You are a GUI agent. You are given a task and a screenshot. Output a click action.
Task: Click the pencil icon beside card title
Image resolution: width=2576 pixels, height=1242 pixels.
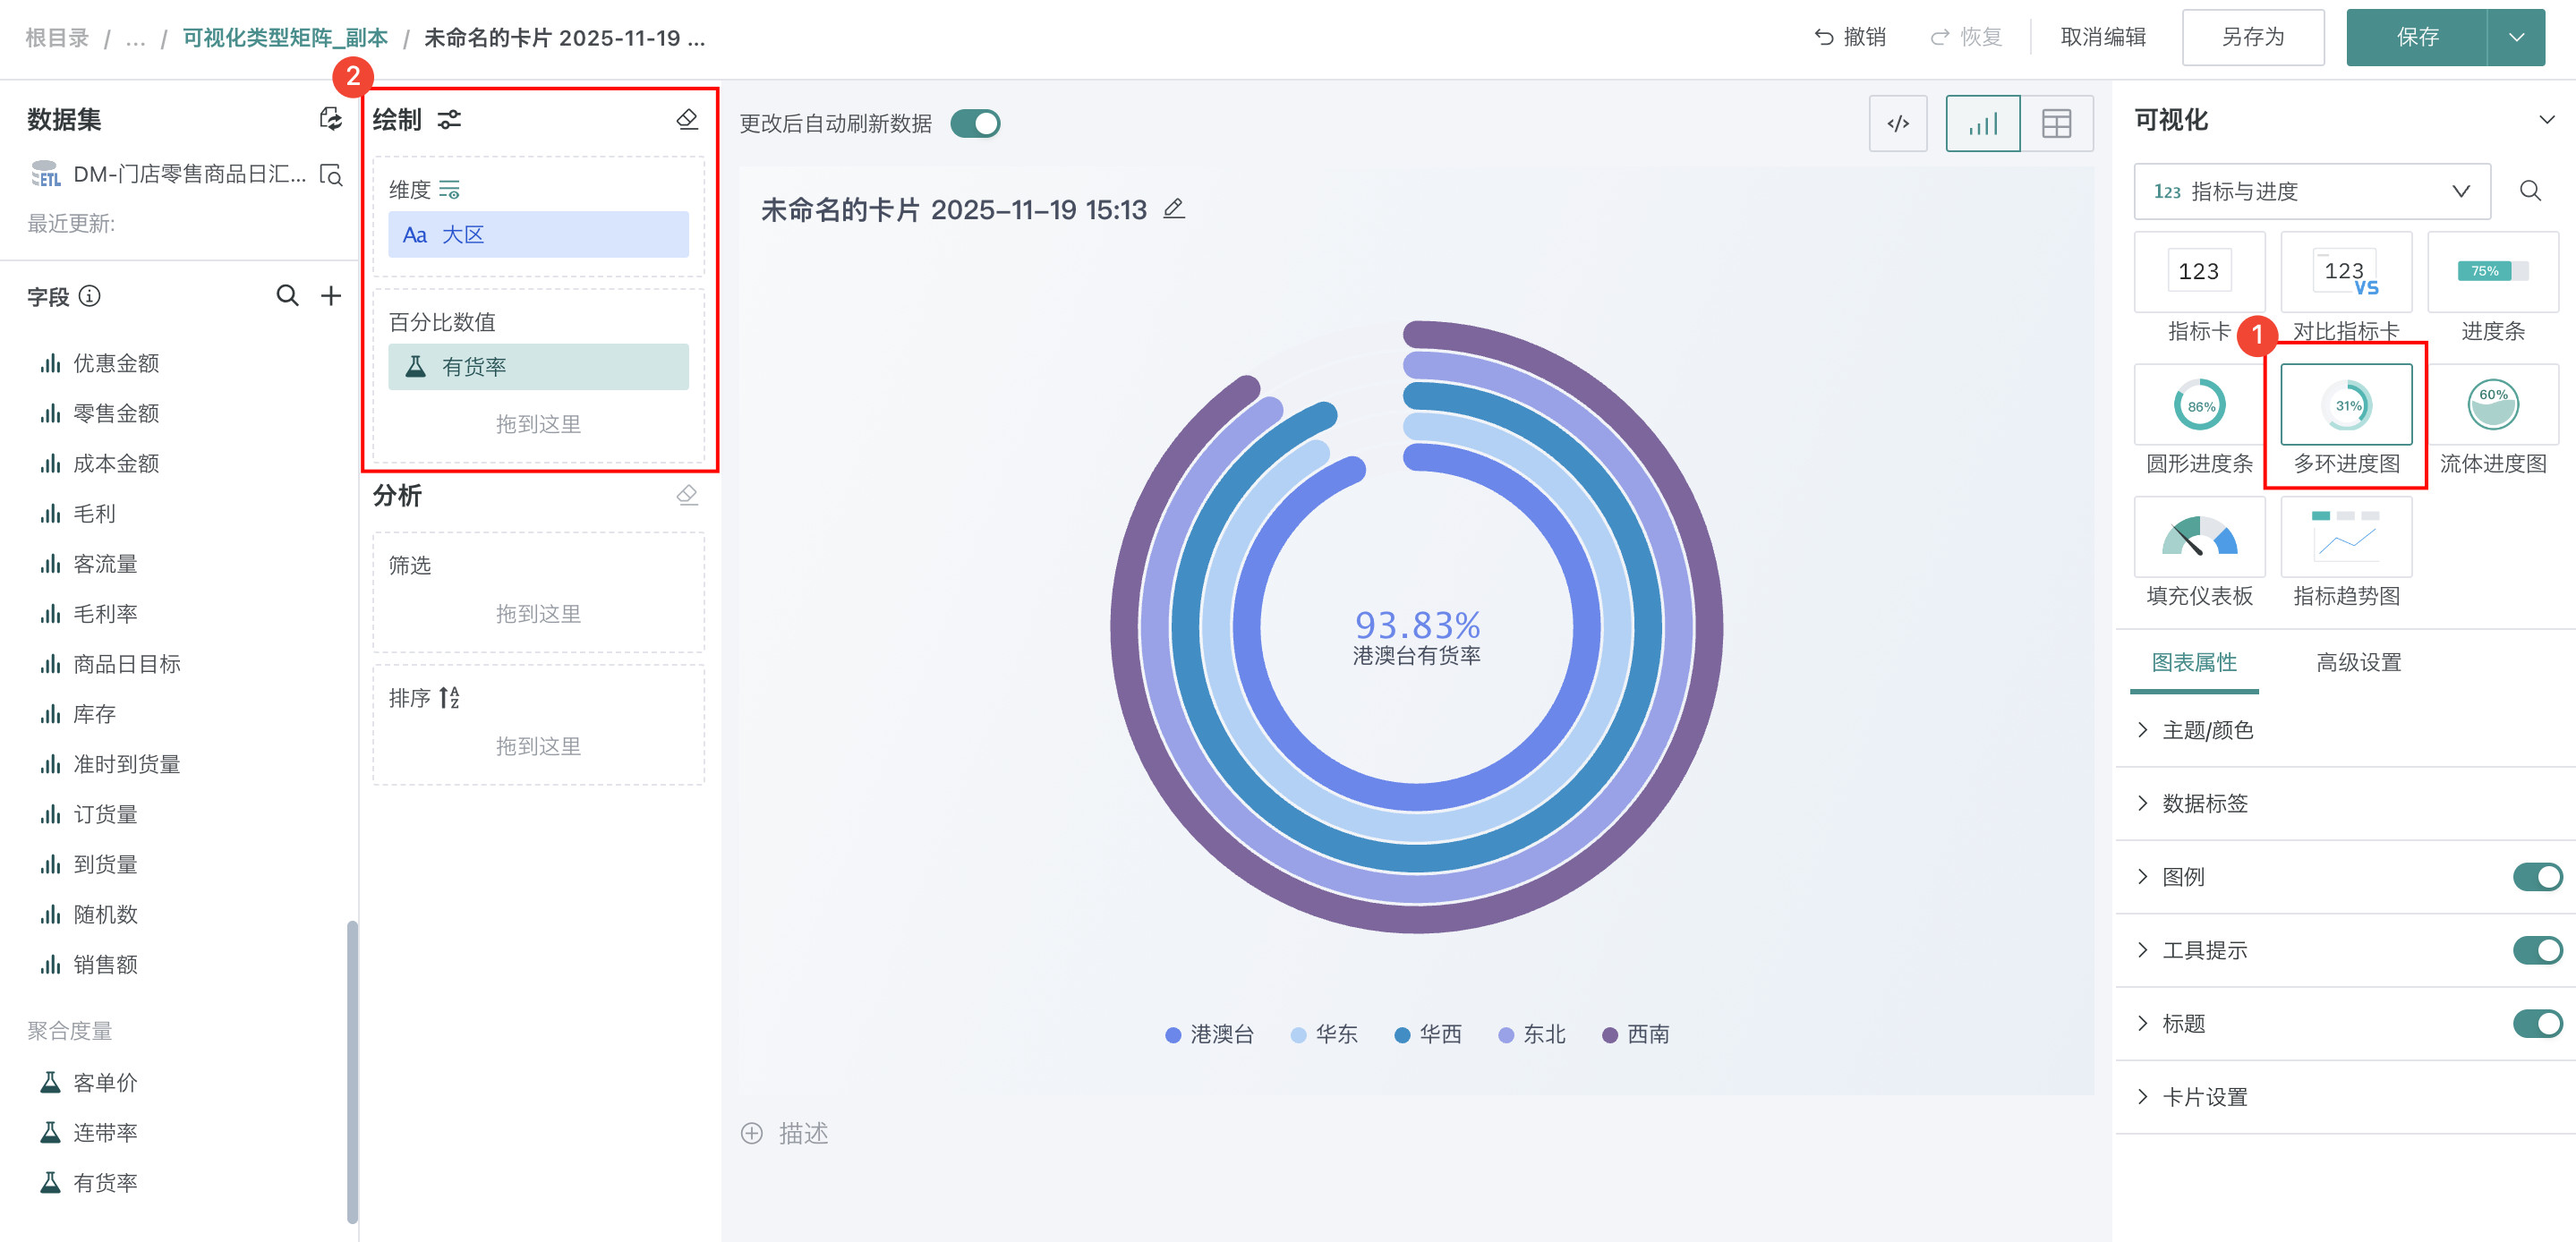pyautogui.click(x=1174, y=209)
